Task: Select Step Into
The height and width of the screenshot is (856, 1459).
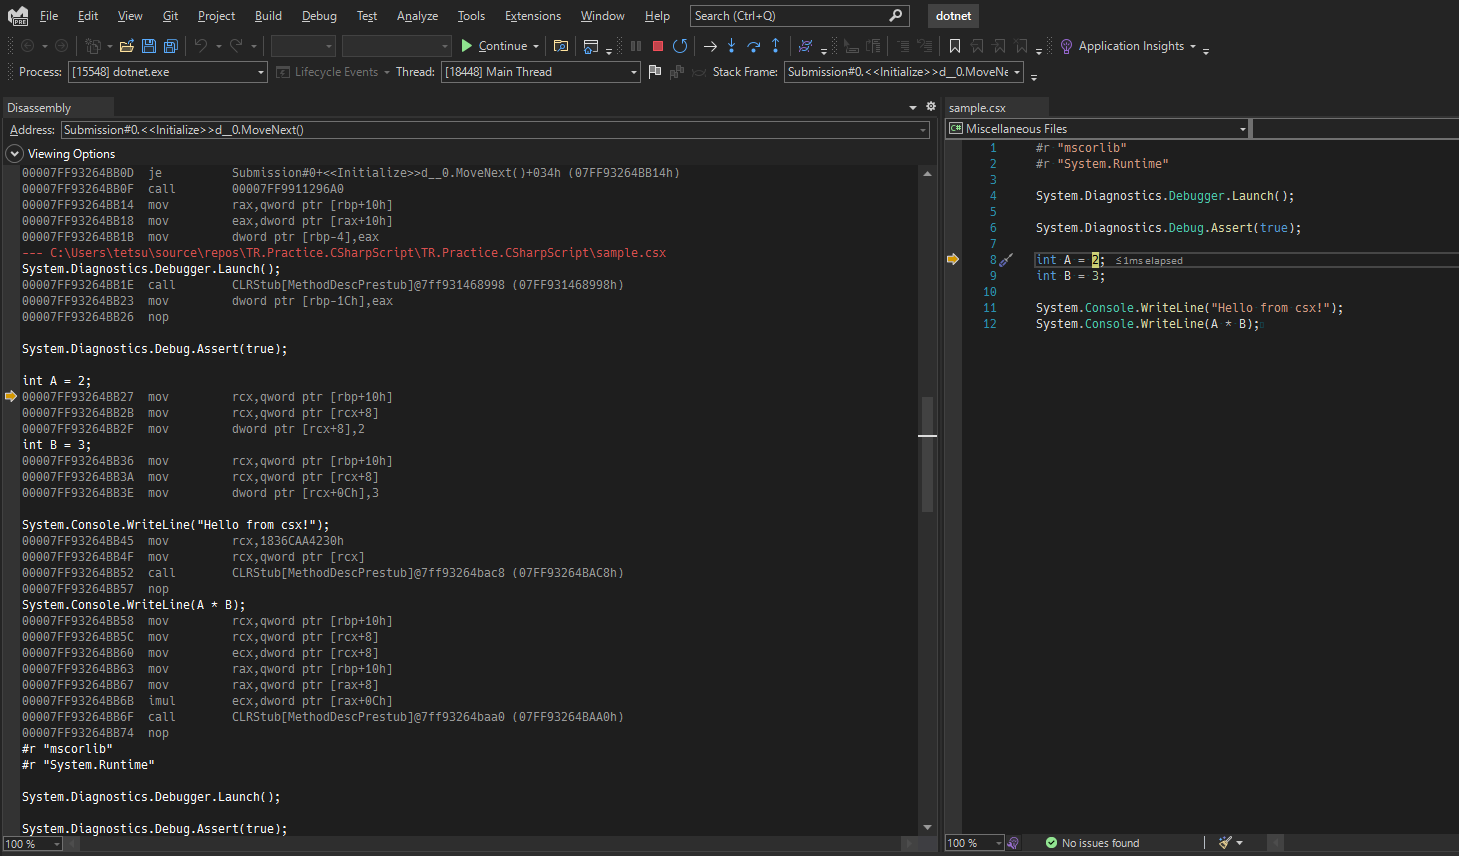Action: click(x=731, y=45)
